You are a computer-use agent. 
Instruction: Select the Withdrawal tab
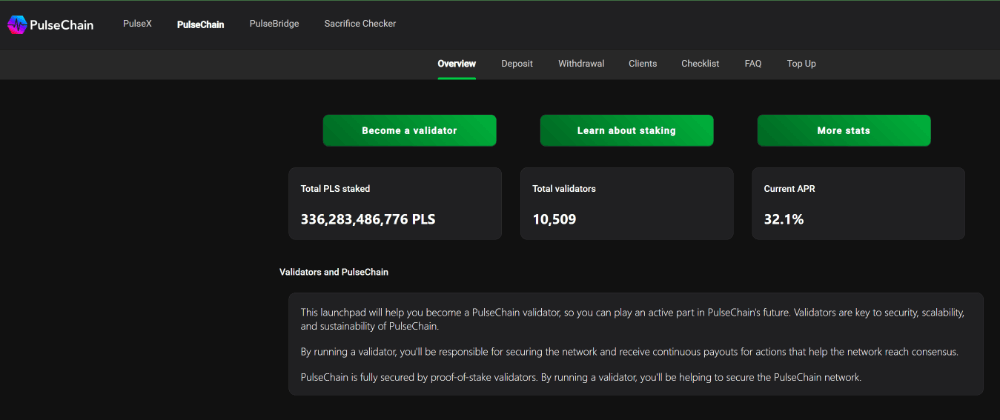[581, 64]
